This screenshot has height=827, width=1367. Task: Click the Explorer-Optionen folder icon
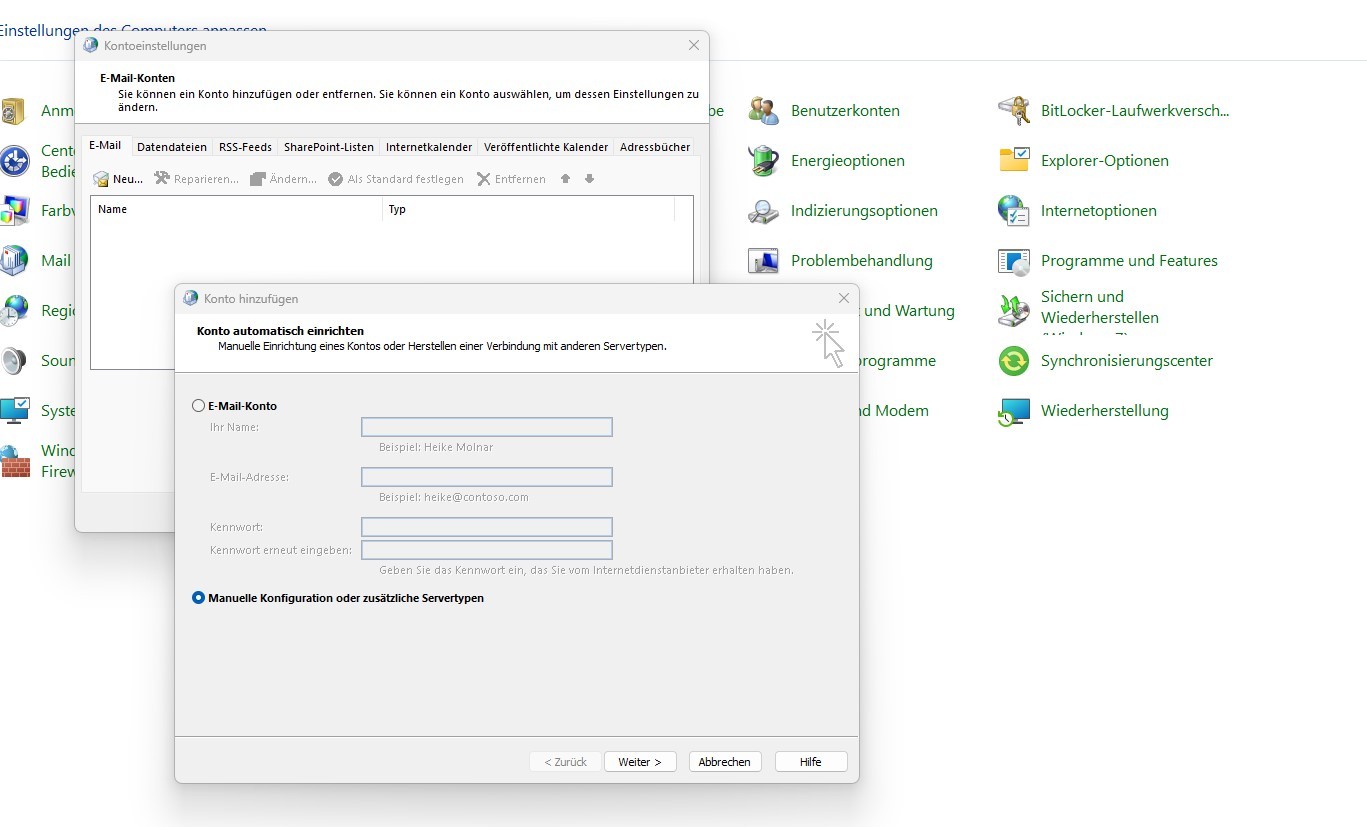[x=1014, y=161]
